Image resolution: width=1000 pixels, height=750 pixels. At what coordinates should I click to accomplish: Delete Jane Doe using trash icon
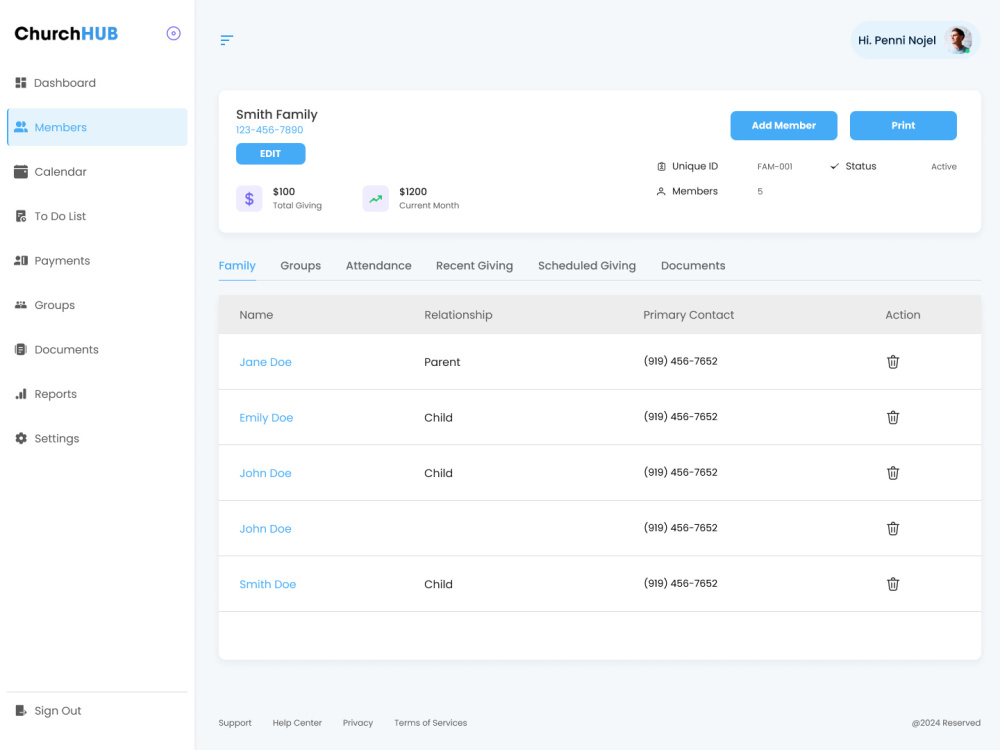pyautogui.click(x=893, y=362)
